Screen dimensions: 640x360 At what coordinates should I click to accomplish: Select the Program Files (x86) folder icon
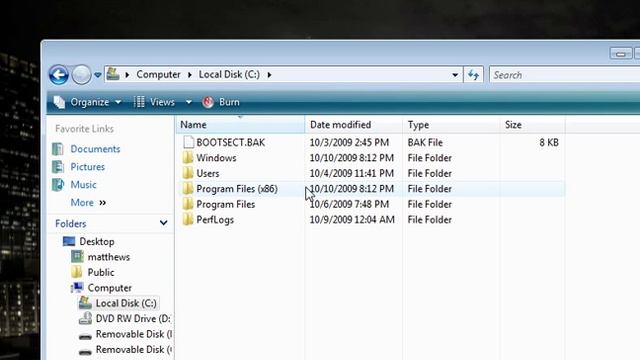(188, 189)
